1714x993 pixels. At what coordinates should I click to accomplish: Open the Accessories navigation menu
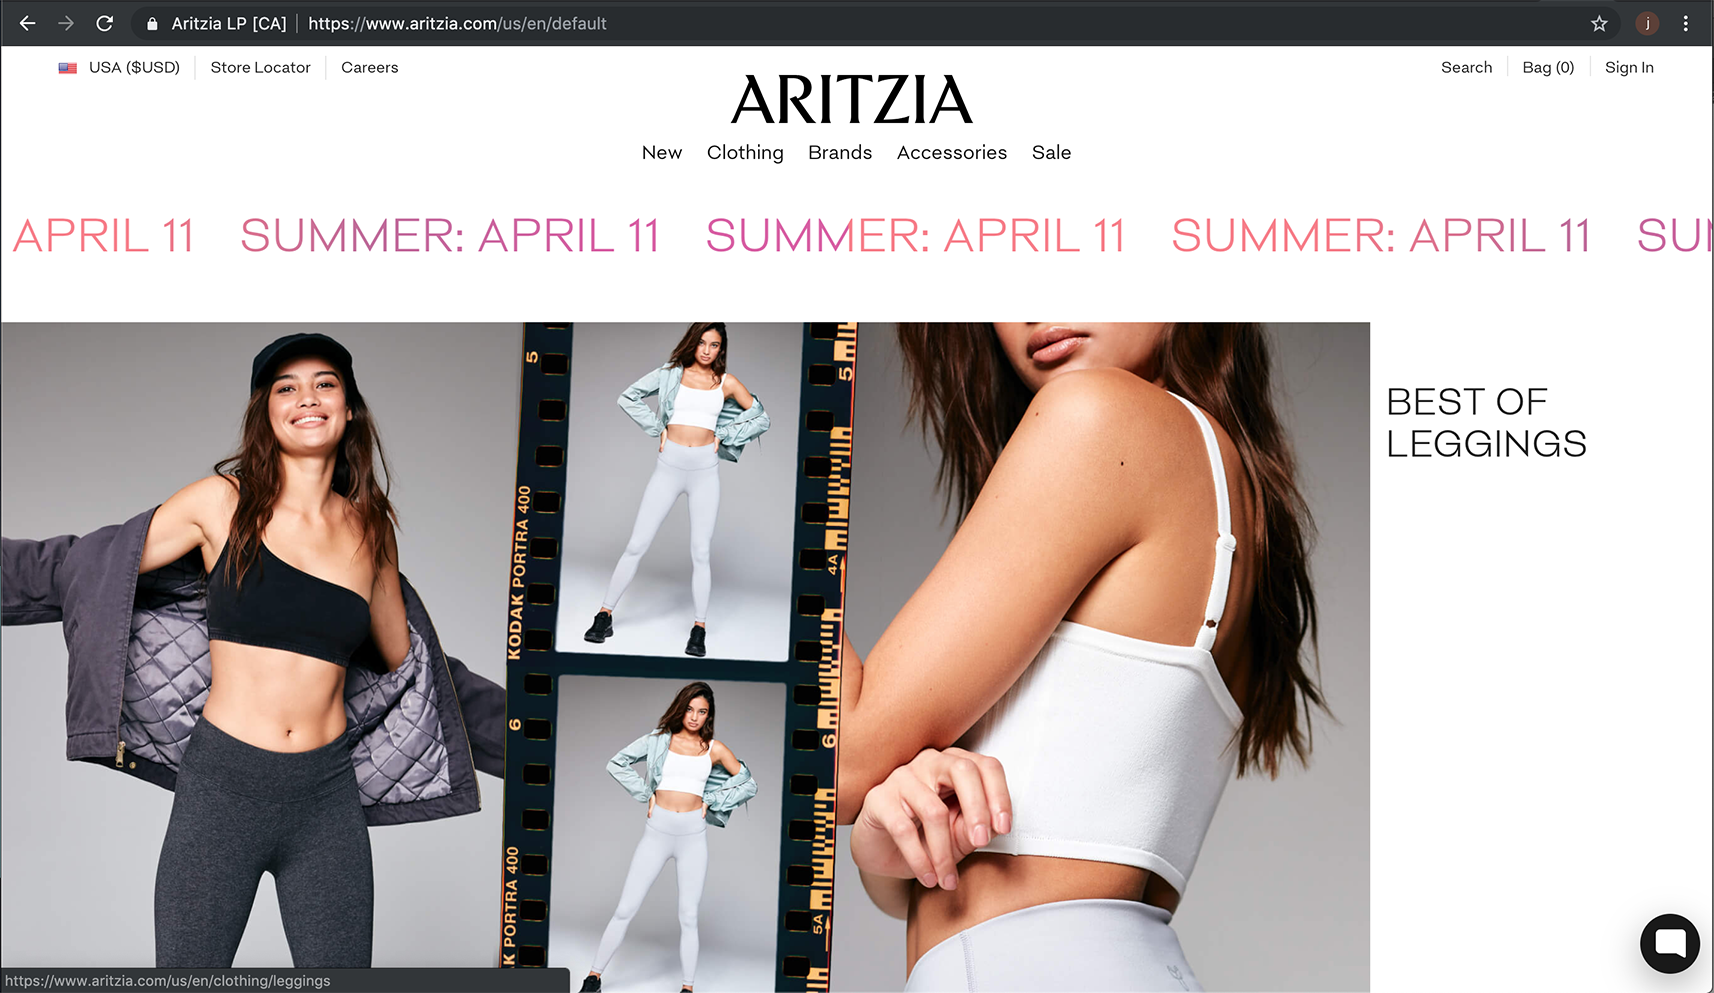click(952, 152)
